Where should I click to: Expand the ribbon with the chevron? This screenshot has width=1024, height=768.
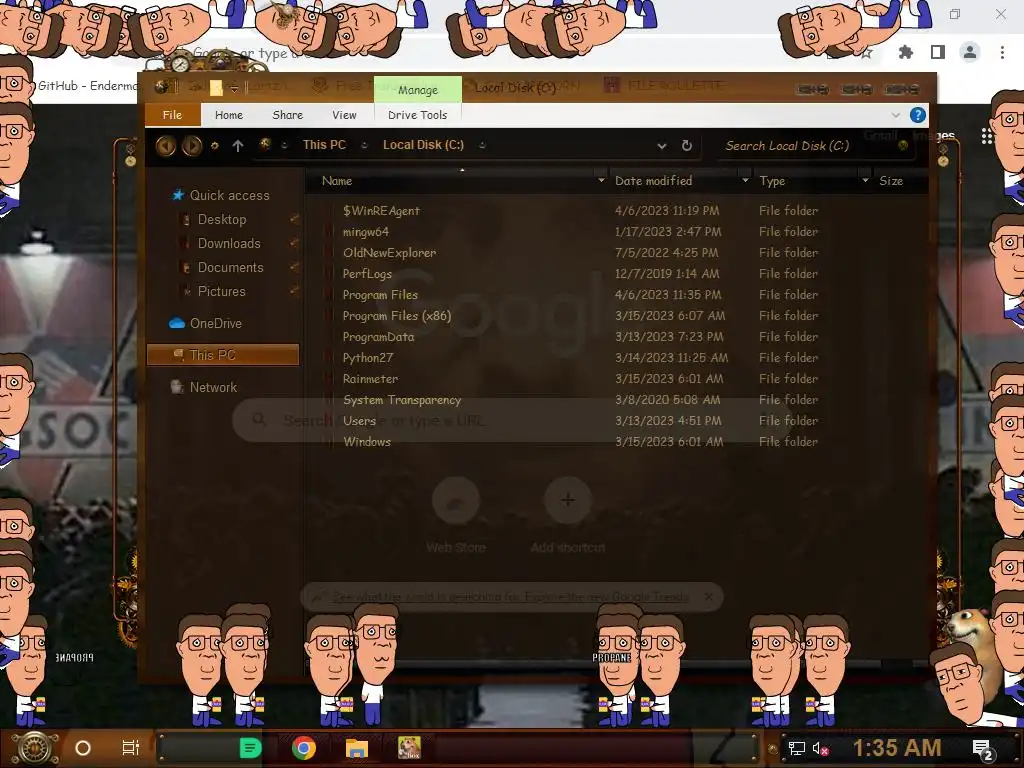(x=895, y=115)
